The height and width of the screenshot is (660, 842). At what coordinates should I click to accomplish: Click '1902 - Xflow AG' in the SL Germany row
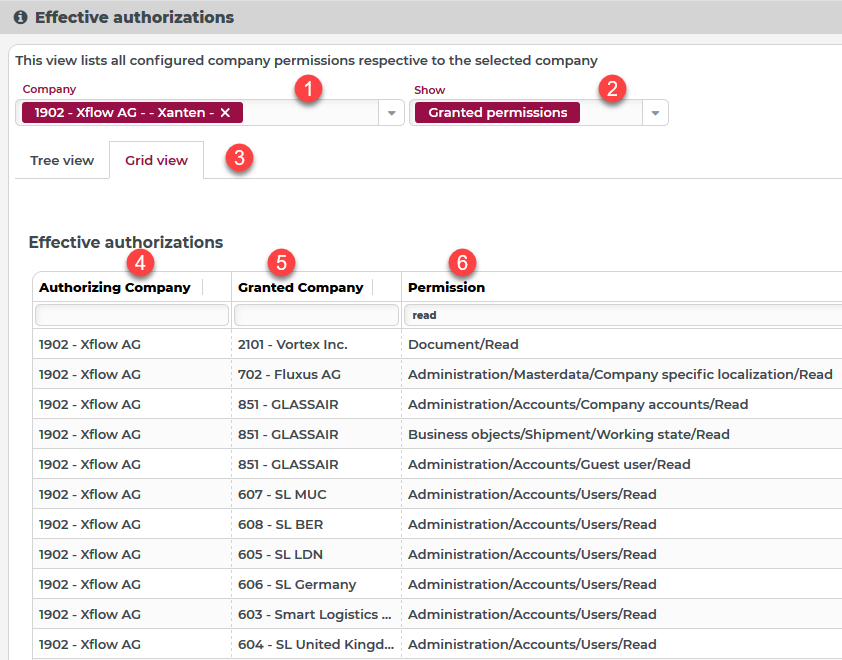pos(90,585)
